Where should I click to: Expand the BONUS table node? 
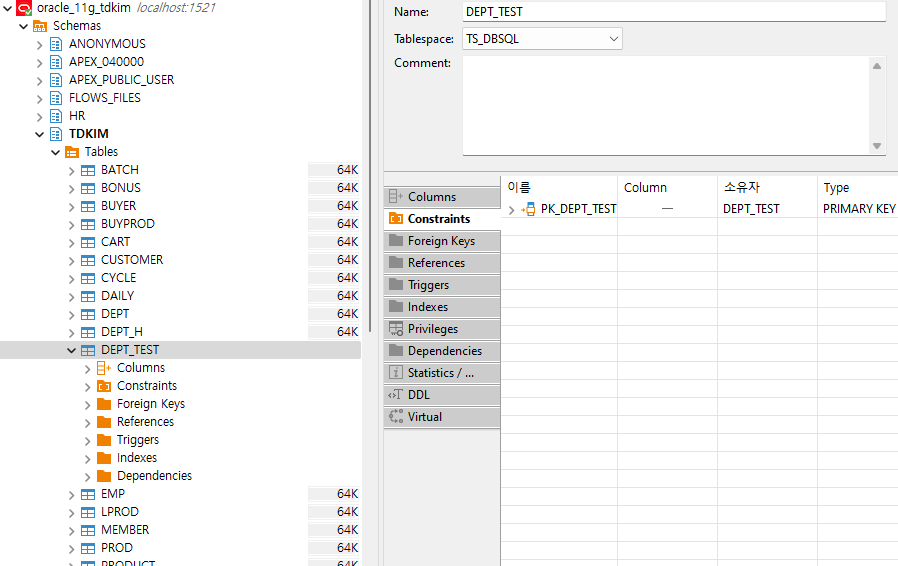(72, 189)
